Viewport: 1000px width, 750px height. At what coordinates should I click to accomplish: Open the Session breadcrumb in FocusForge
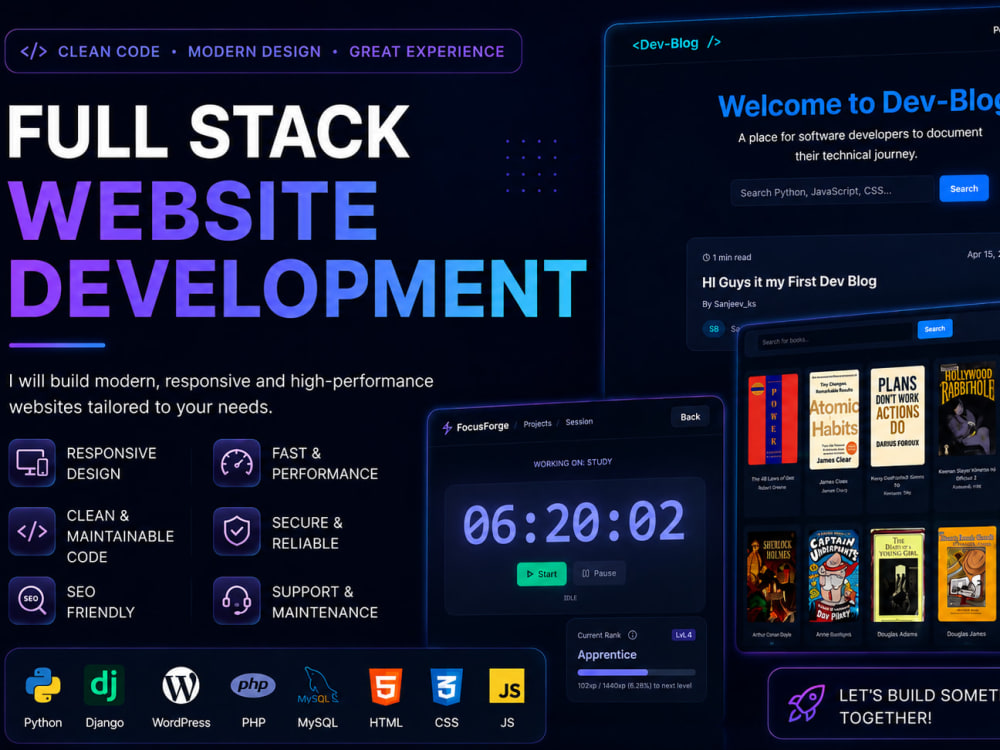(x=579, y=422)
